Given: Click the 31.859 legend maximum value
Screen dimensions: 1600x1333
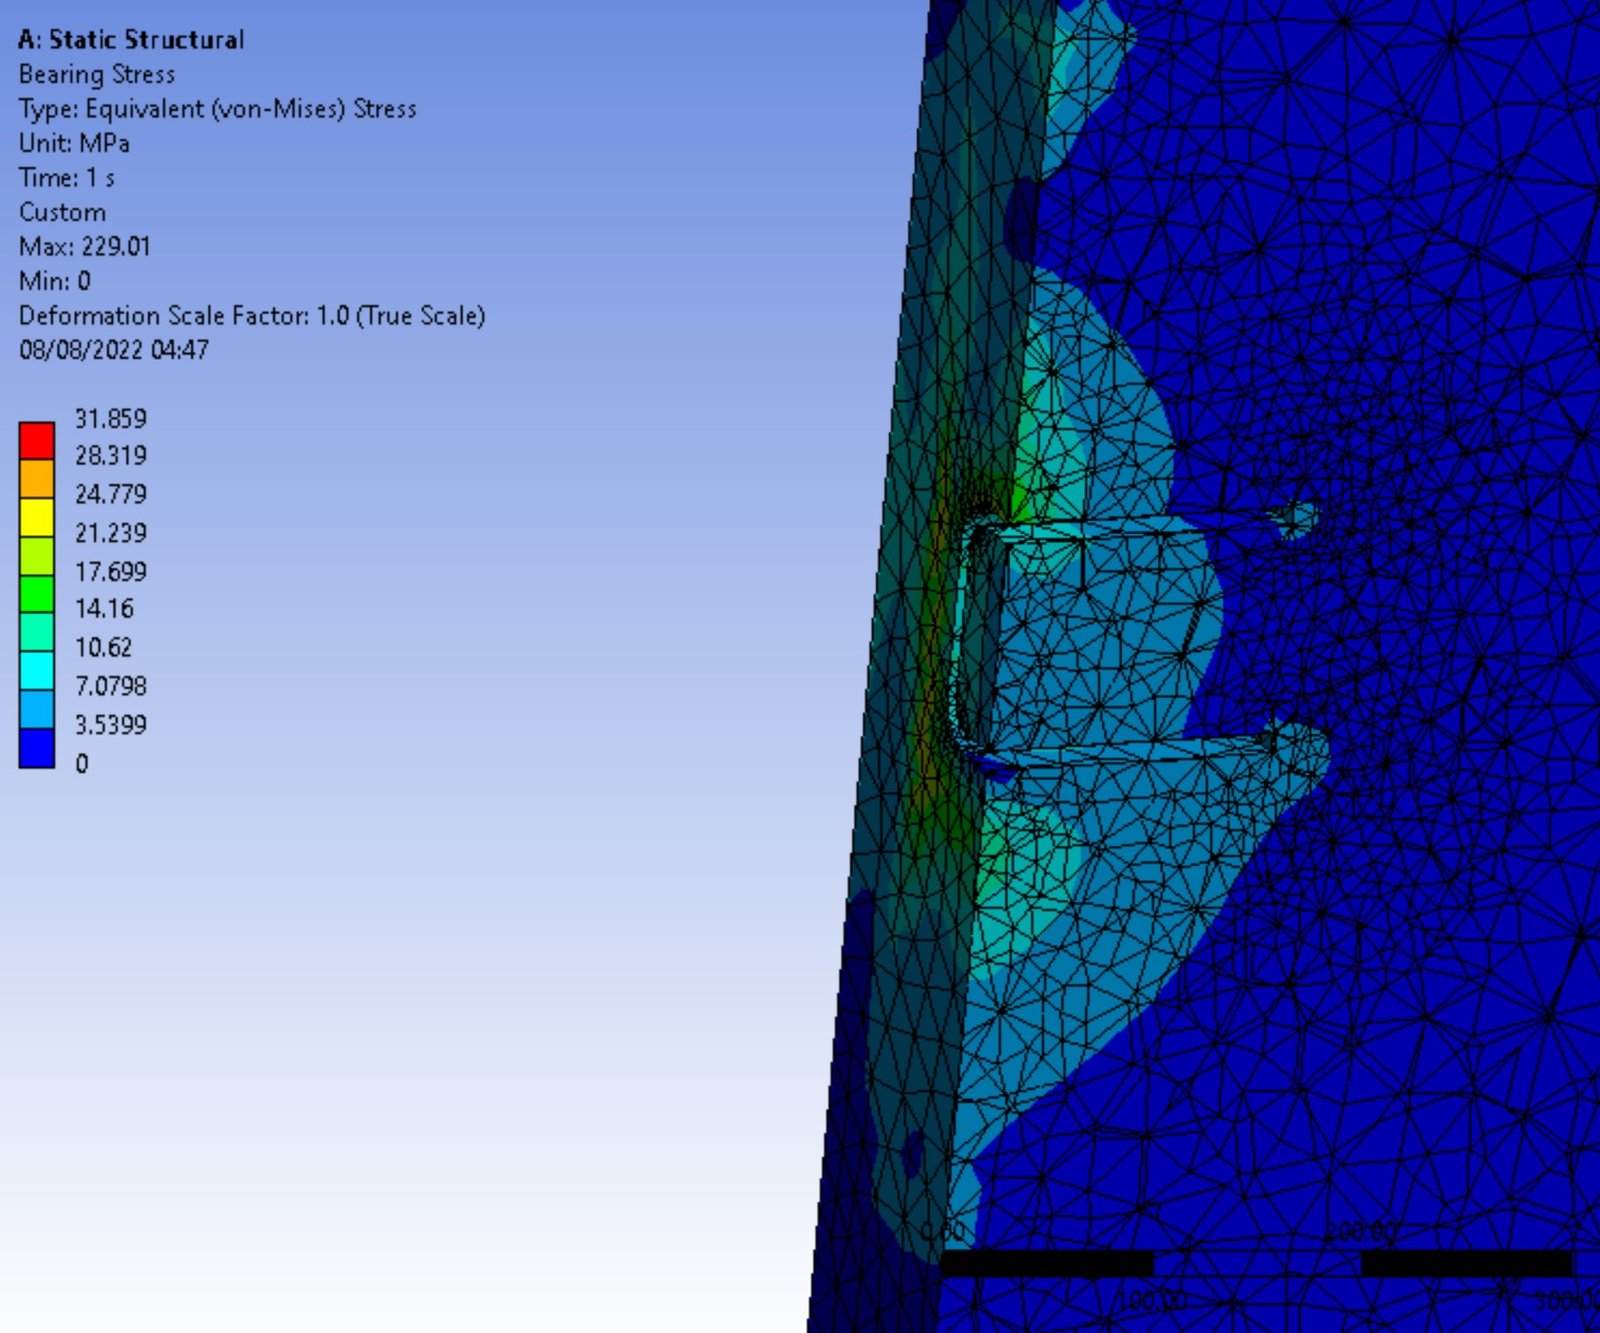Looking at the screenshot, I should pos(110,418).
